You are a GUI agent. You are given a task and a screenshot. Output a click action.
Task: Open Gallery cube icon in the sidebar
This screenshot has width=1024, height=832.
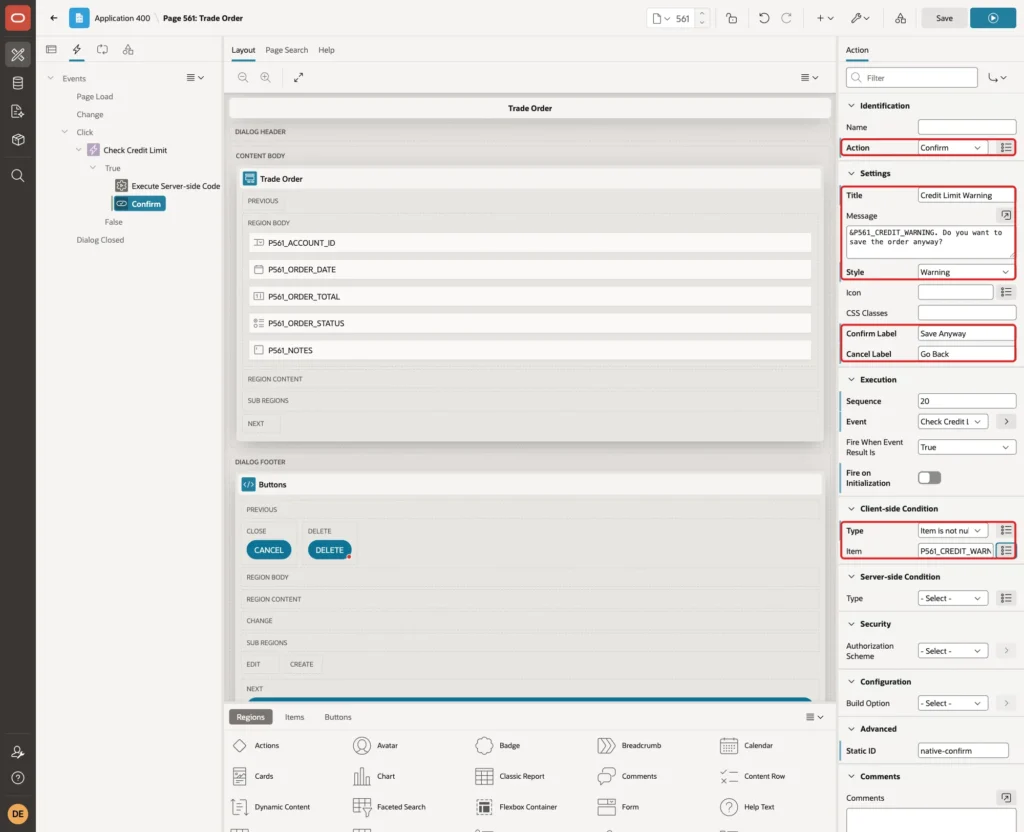tap(18, 140)
